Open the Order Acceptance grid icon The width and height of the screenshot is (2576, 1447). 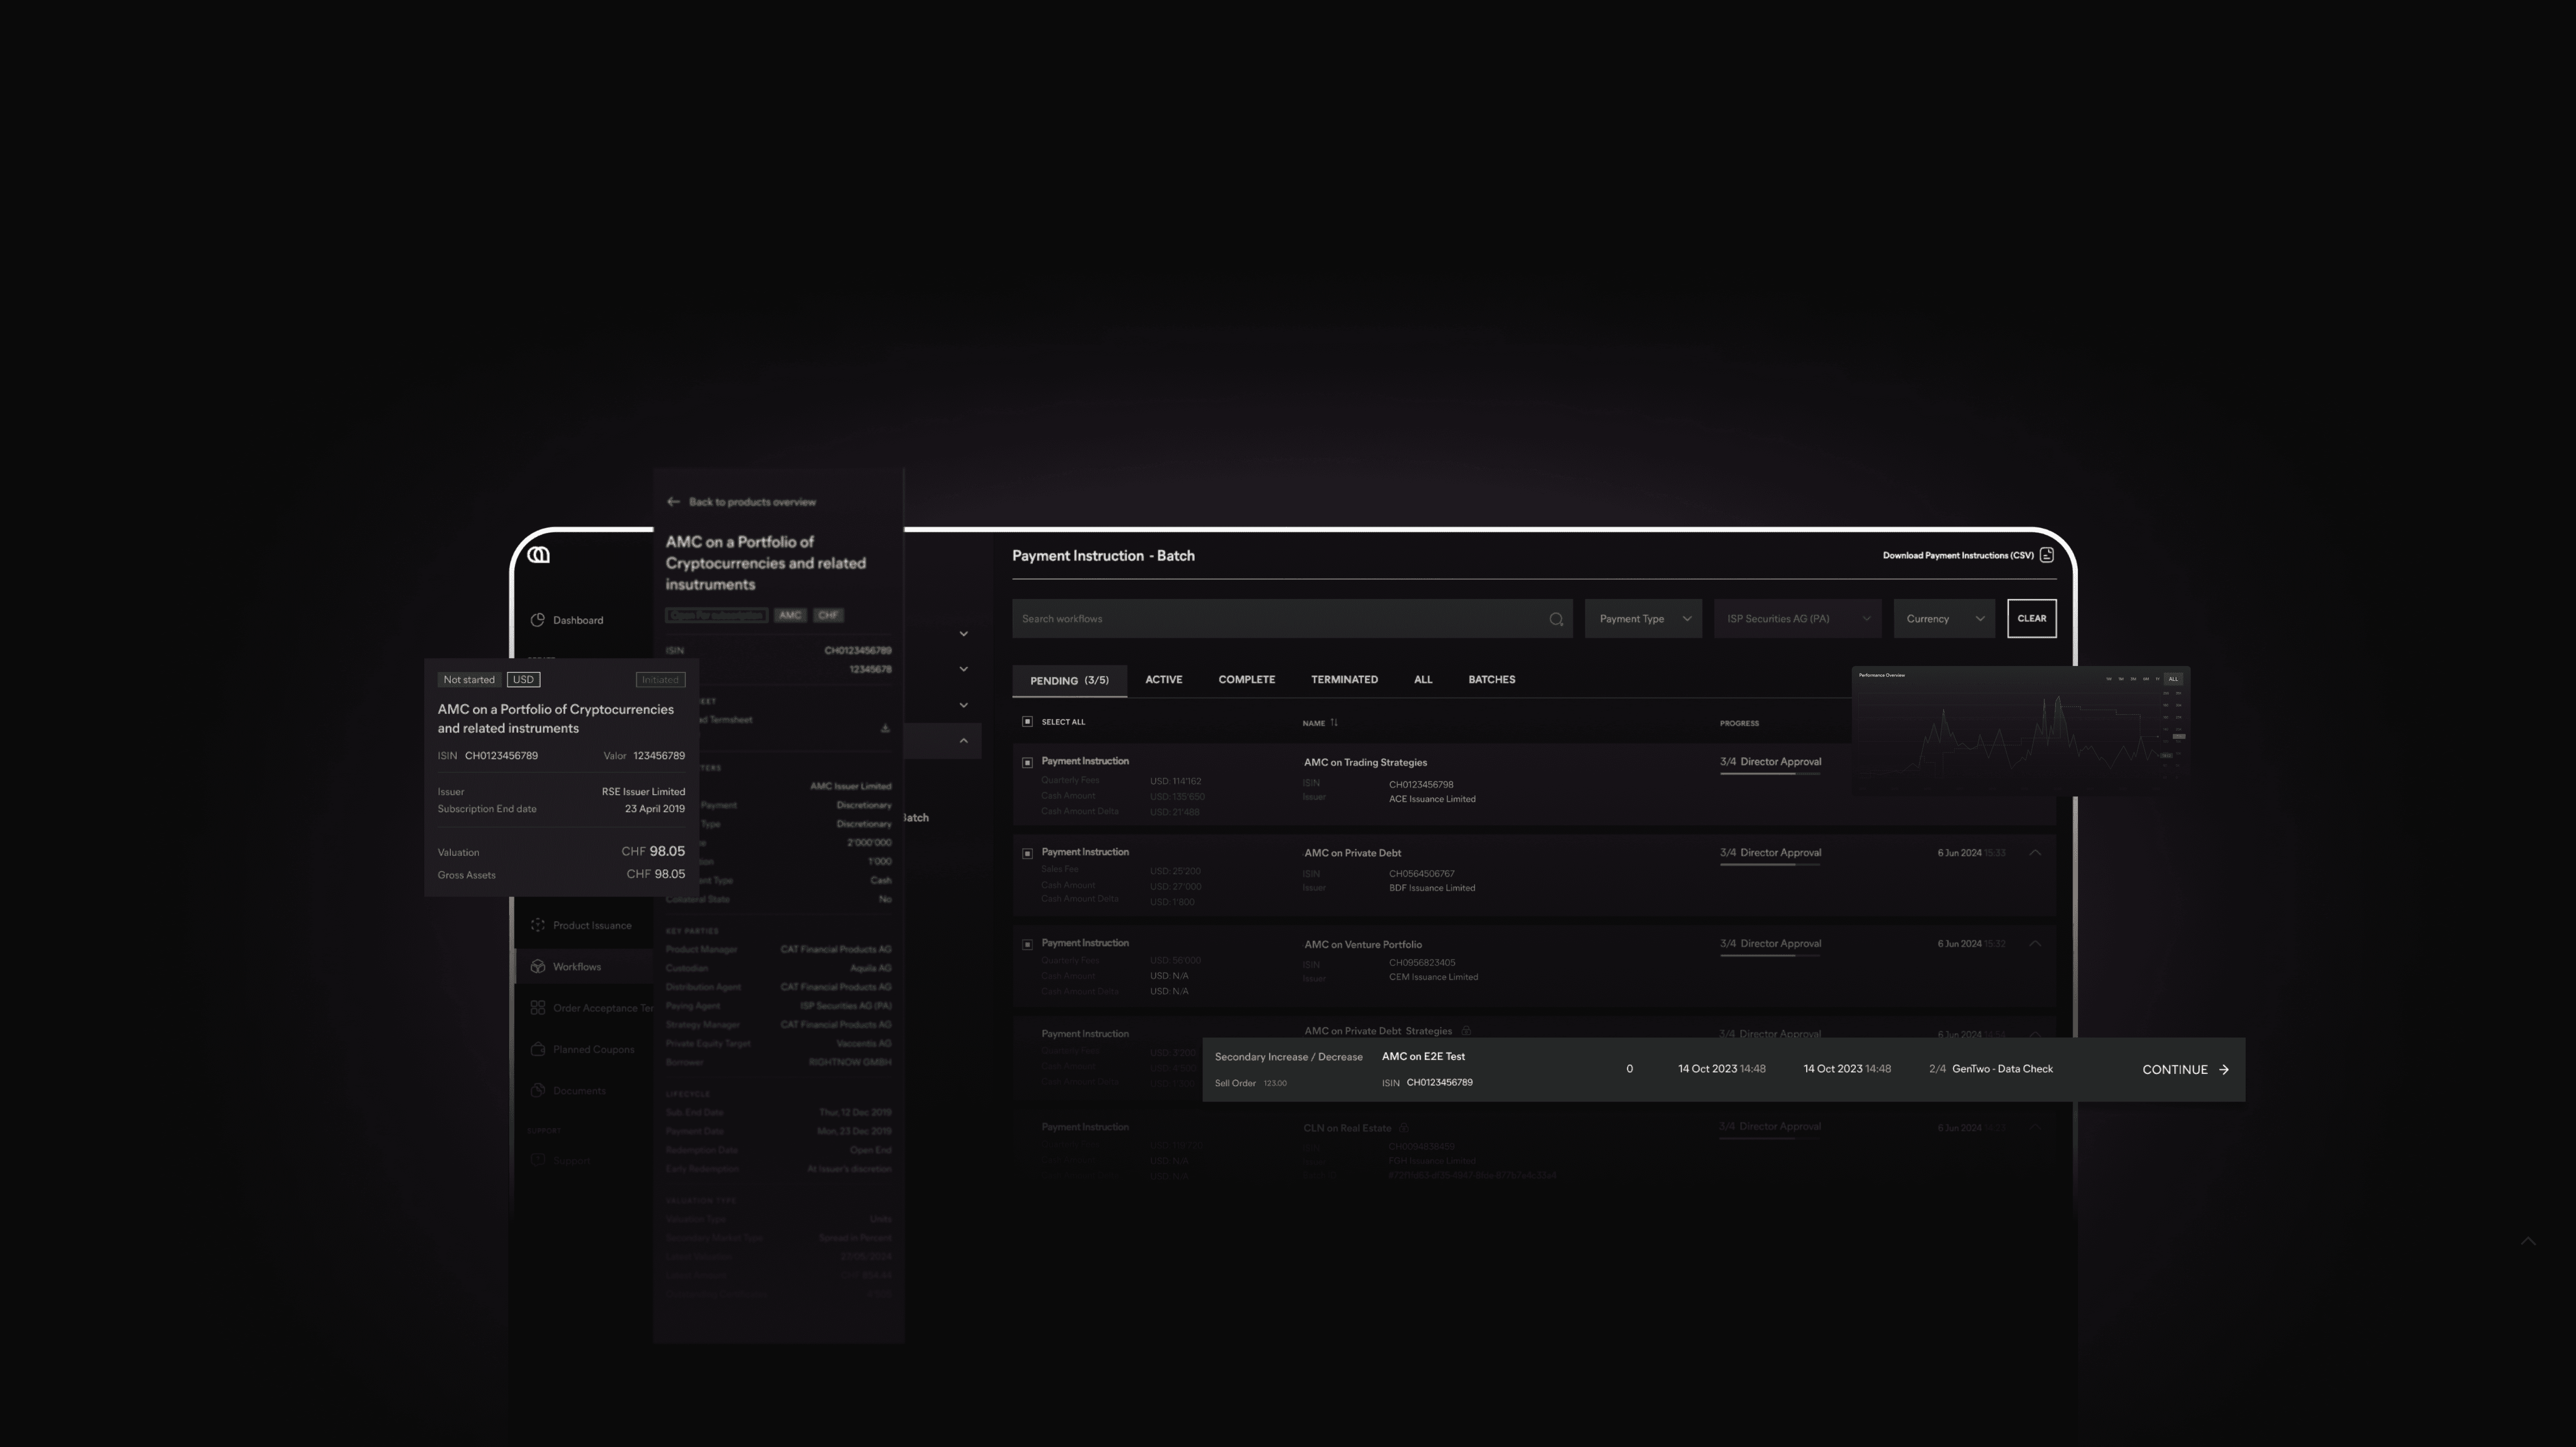tap(537, 1007)
